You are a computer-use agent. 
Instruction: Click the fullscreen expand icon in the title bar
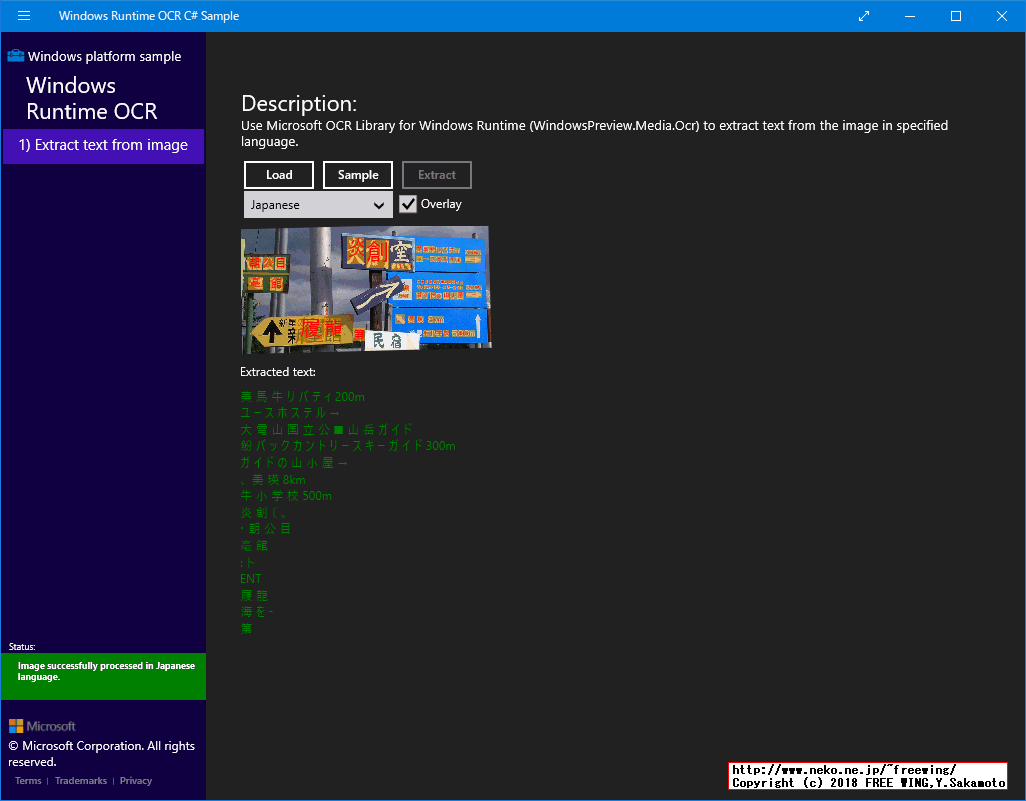[863, 16]
